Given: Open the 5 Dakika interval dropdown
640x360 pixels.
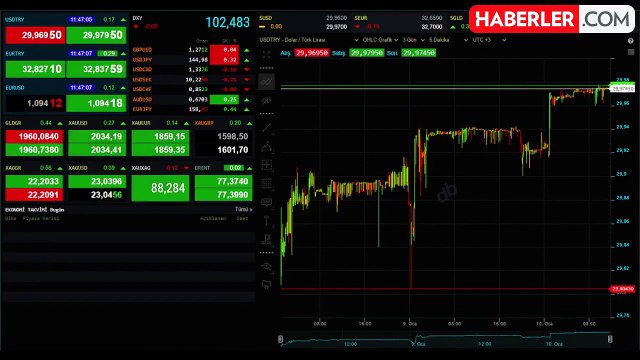Looking at the screenshot, I should pos(448,40).
